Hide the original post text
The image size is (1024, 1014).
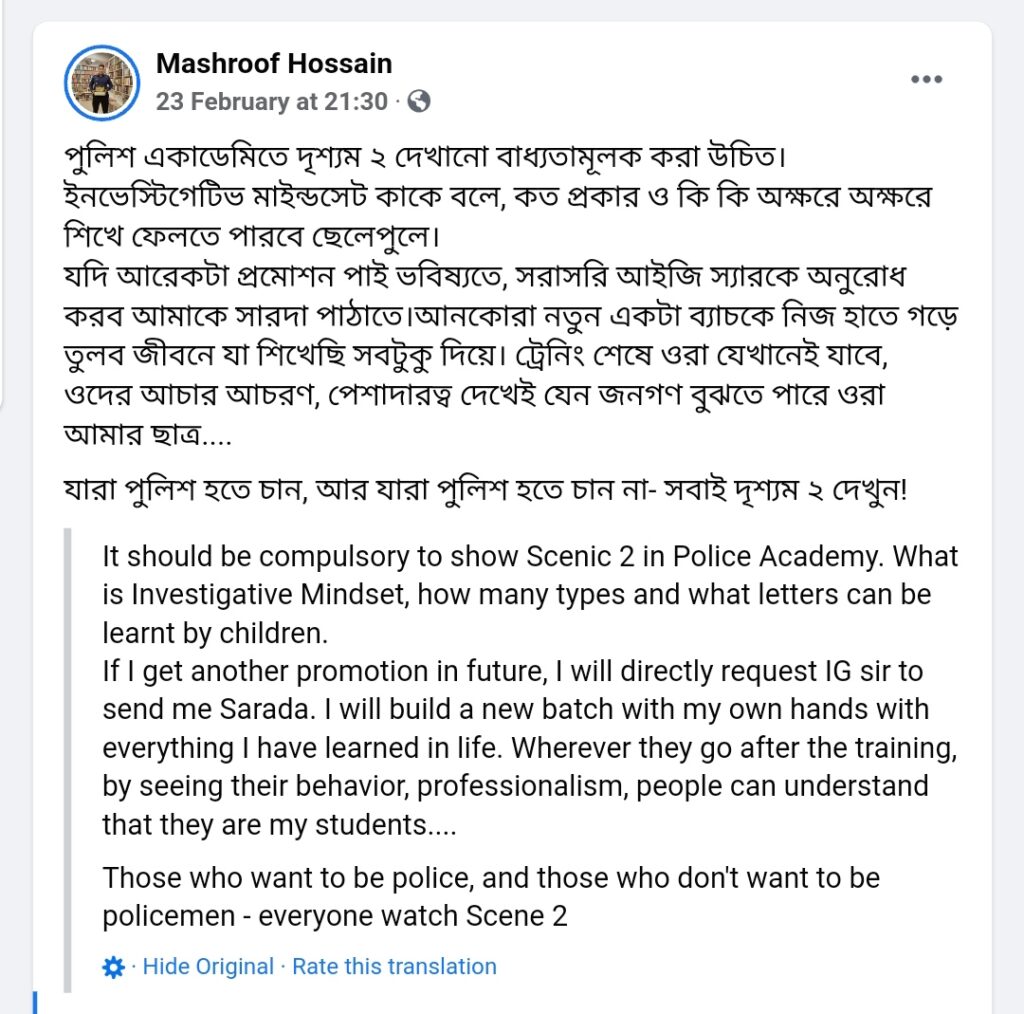pyautogui.click(x=208, y=966)
